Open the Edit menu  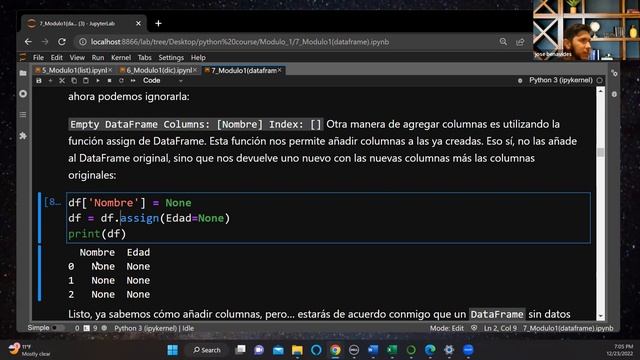point(56,58)
